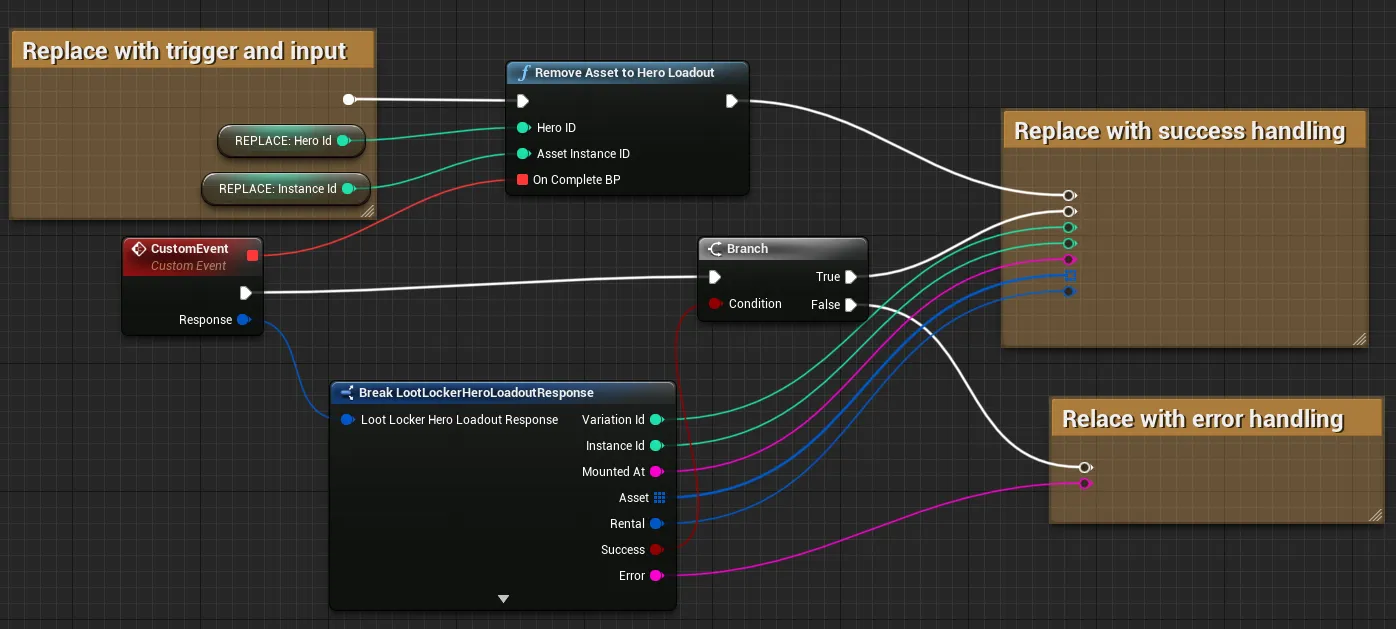The image size is (1396, 629).
Task: Click exec input pin in error handling comment
Action: click(1085, 467)
